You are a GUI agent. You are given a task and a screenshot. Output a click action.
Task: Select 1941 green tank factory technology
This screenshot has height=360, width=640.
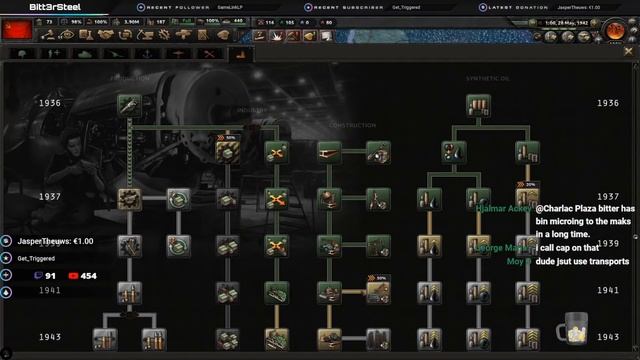(276, 293)
